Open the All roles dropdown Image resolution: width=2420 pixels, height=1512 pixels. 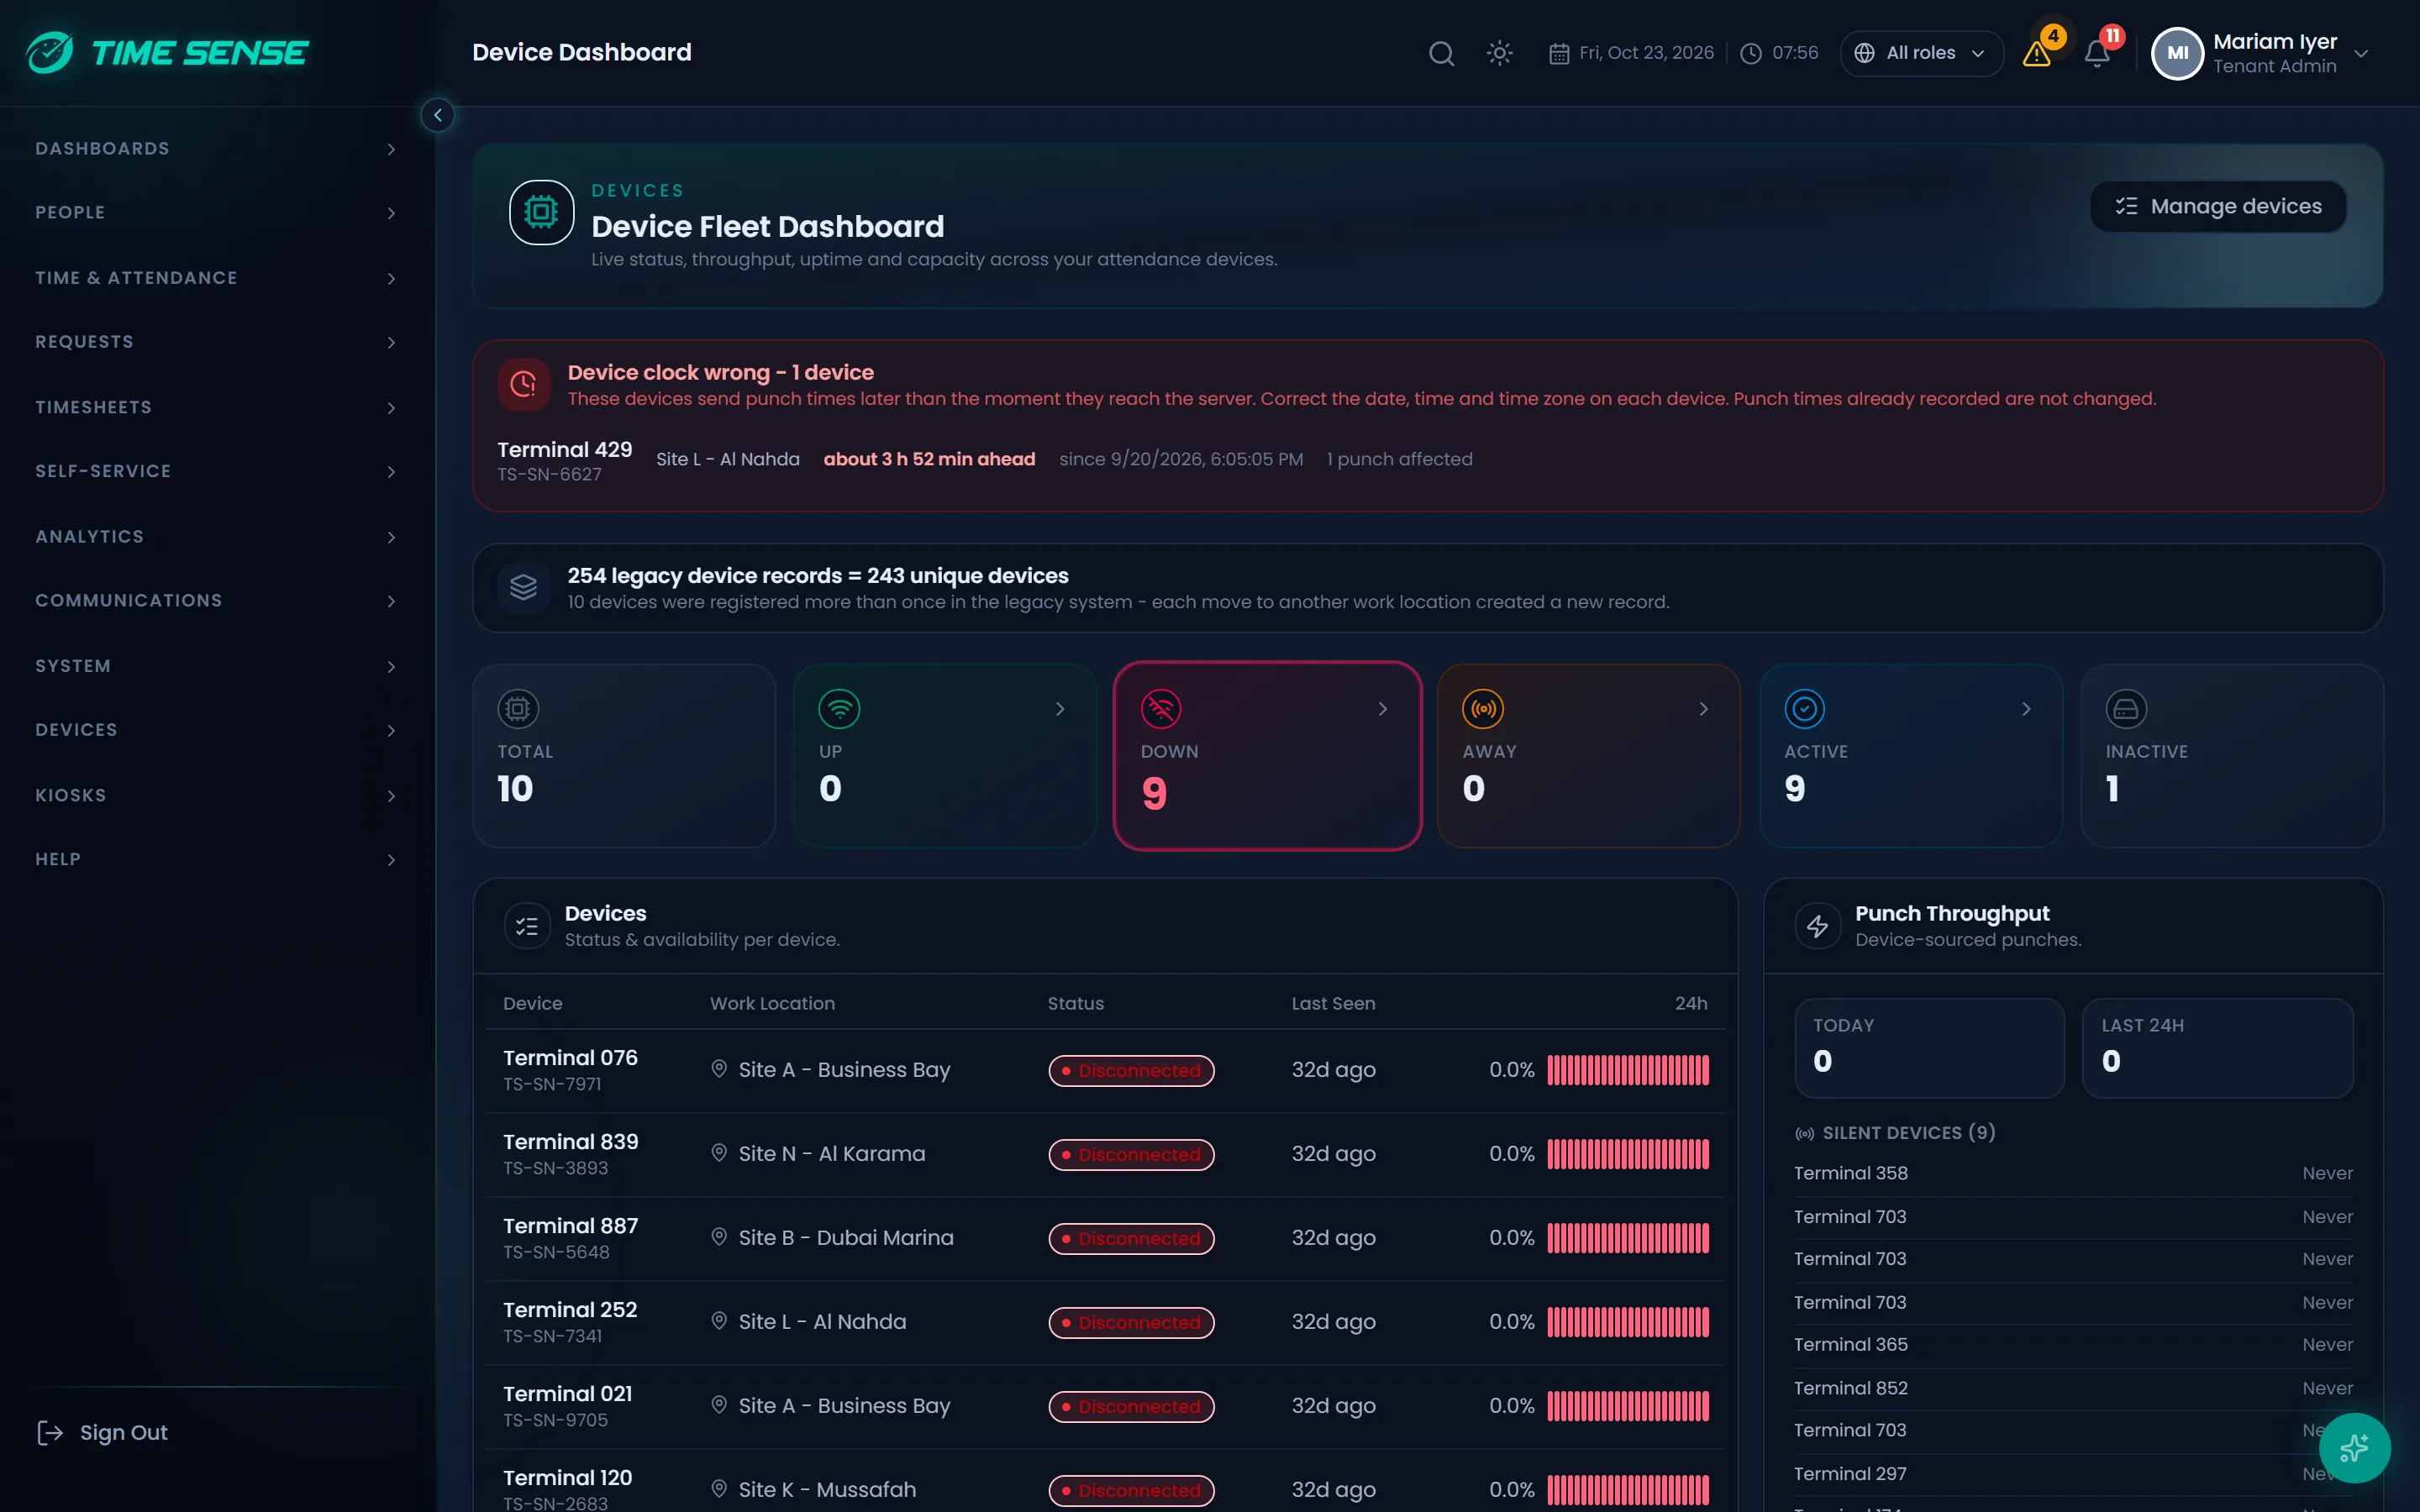[x=1921, y=53]
